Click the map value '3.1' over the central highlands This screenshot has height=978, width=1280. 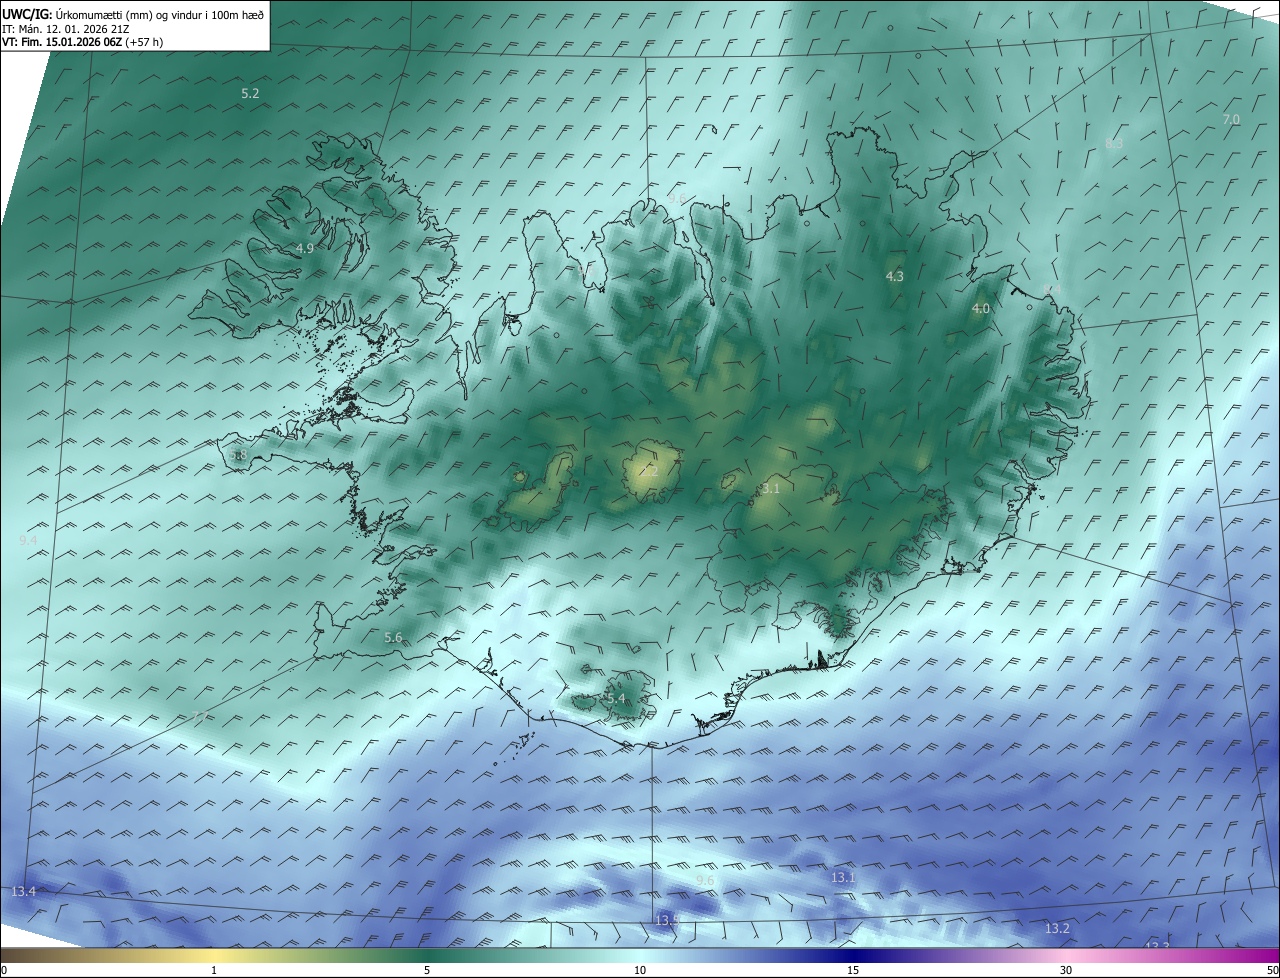click(770, 489)
